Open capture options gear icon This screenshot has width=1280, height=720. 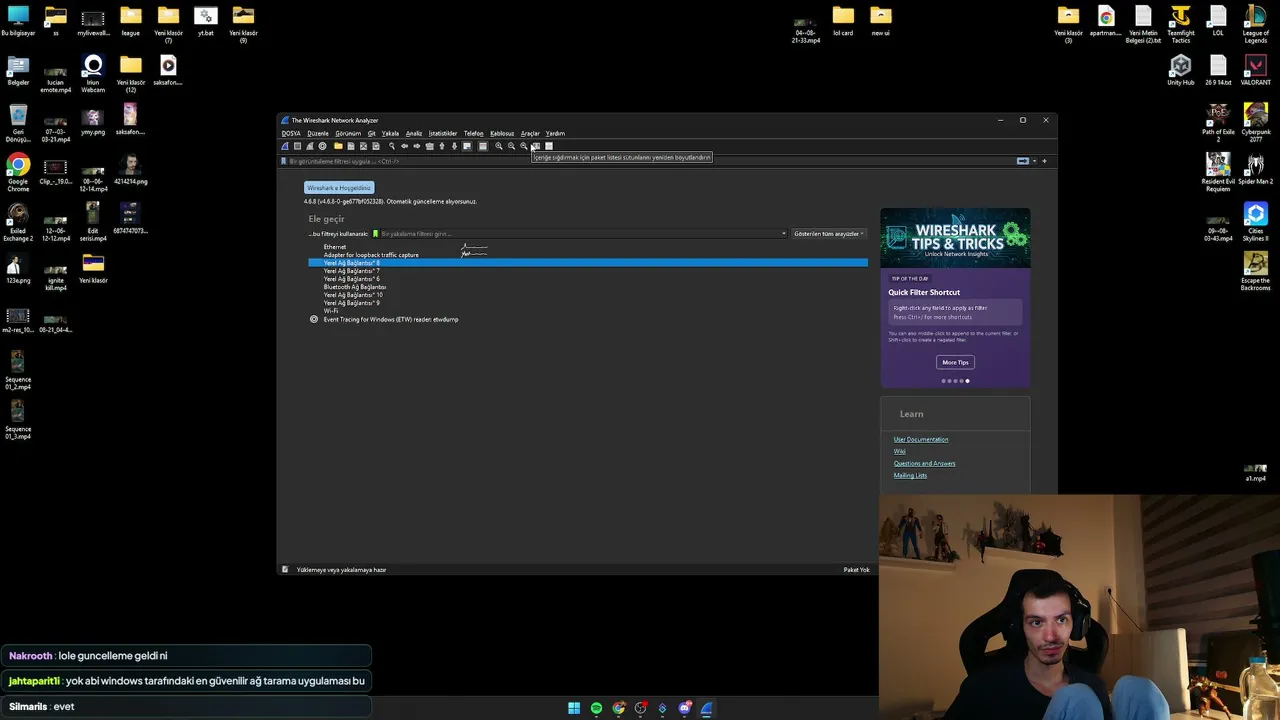tap(322, 146)
